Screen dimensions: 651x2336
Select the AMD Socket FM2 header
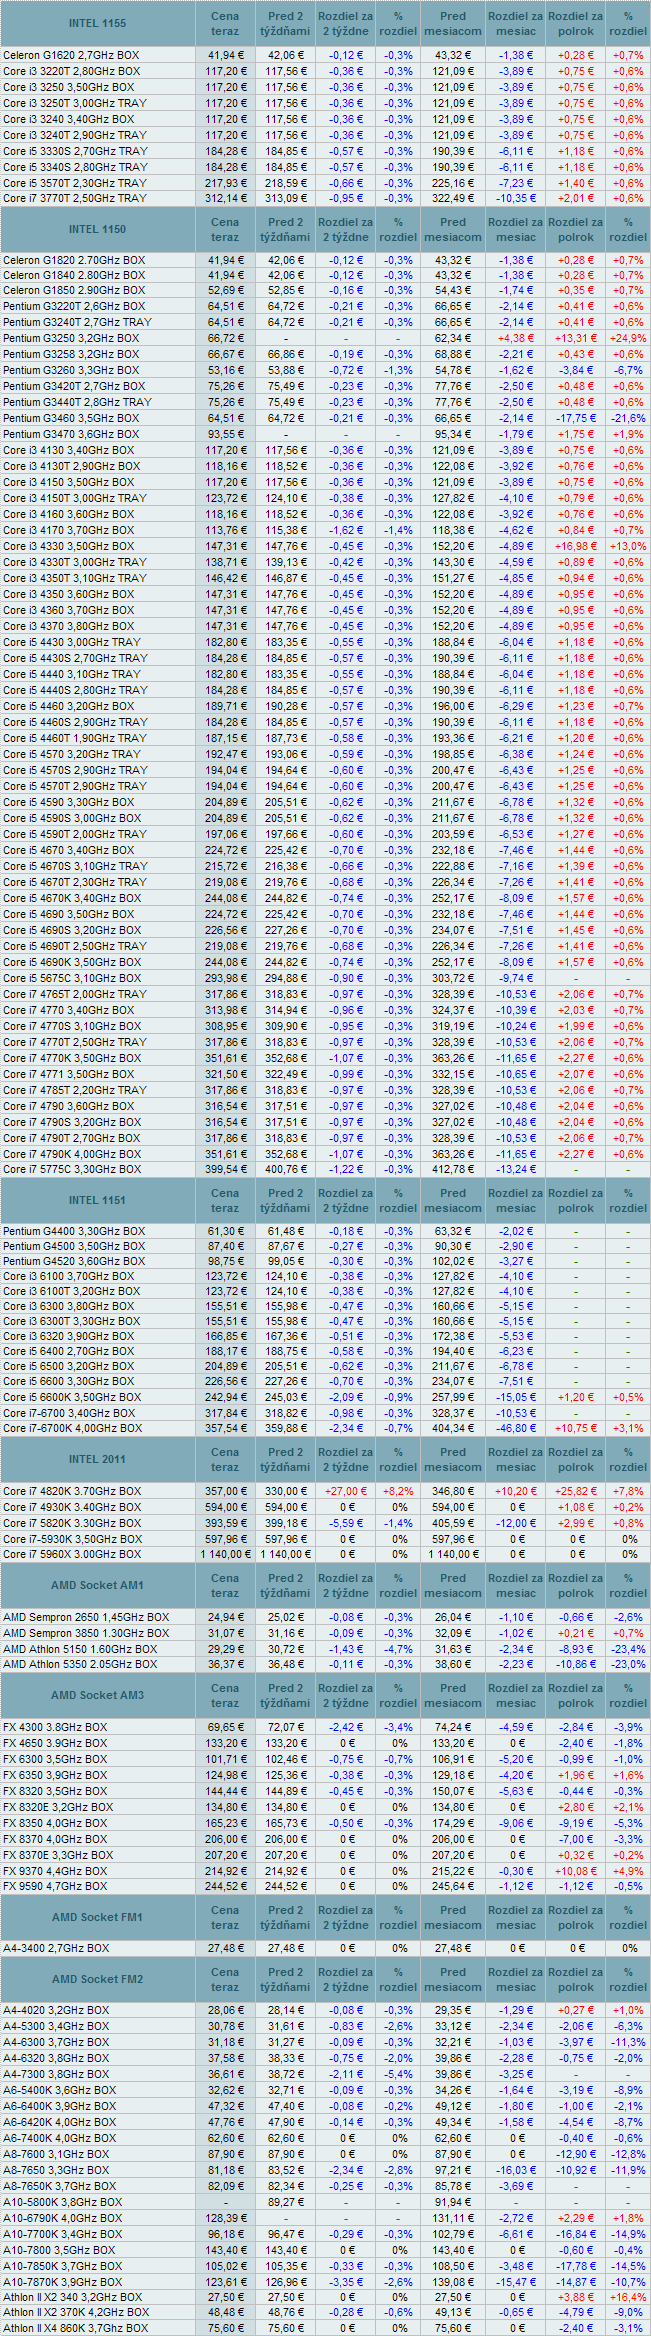click(97, 1979)
